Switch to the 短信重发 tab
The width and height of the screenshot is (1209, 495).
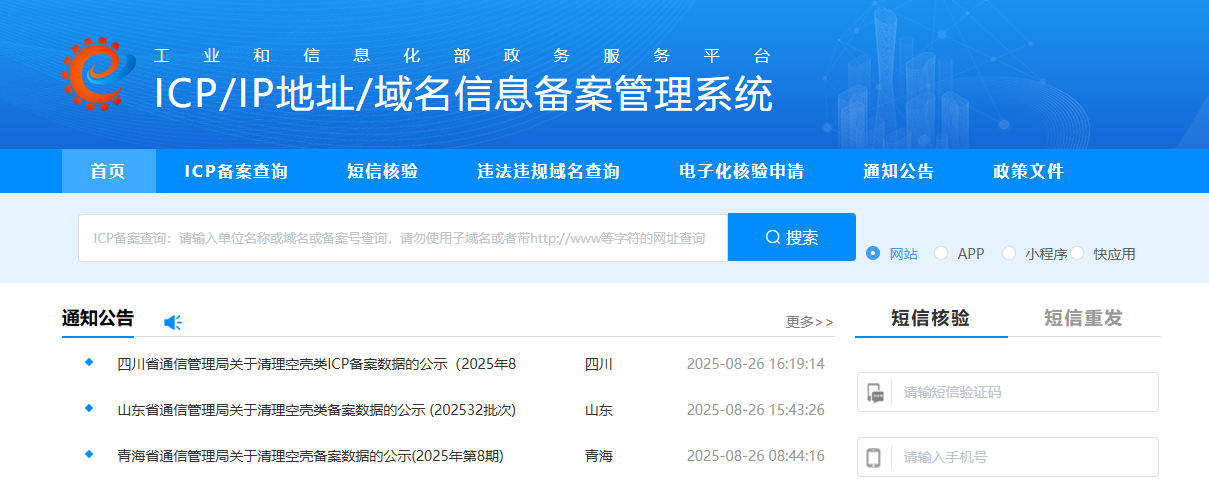pyautogui.click(x=1083, y=319)
